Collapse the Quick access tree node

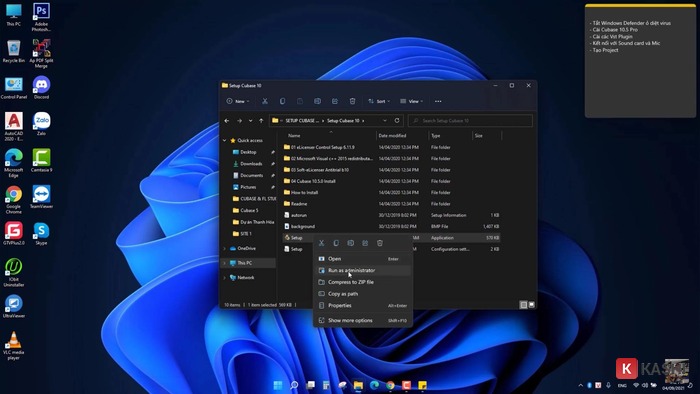click(225, 141)
